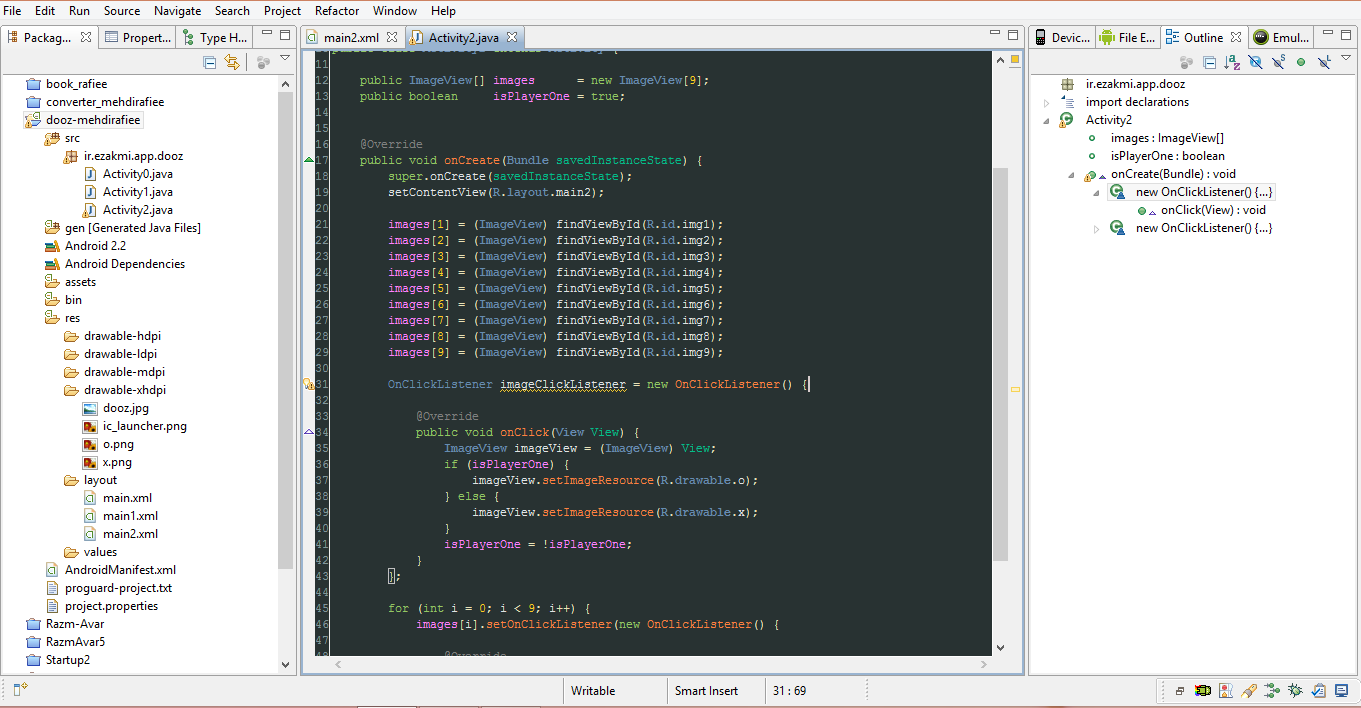Open the Outline view menu triangle

click(x=1347, y=59)
